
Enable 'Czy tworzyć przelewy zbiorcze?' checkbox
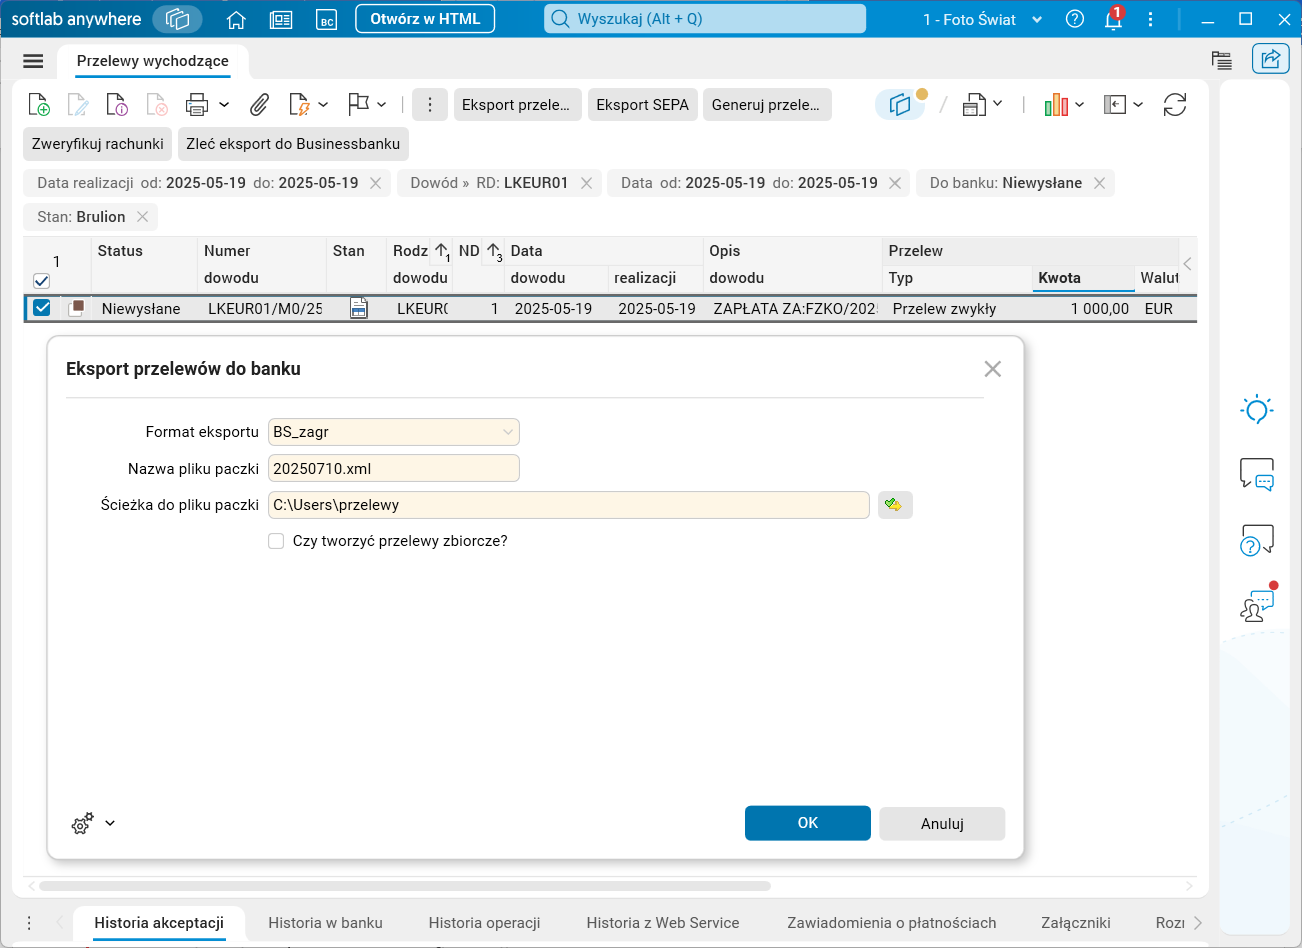pyautogui.click(x=276, y=541)
